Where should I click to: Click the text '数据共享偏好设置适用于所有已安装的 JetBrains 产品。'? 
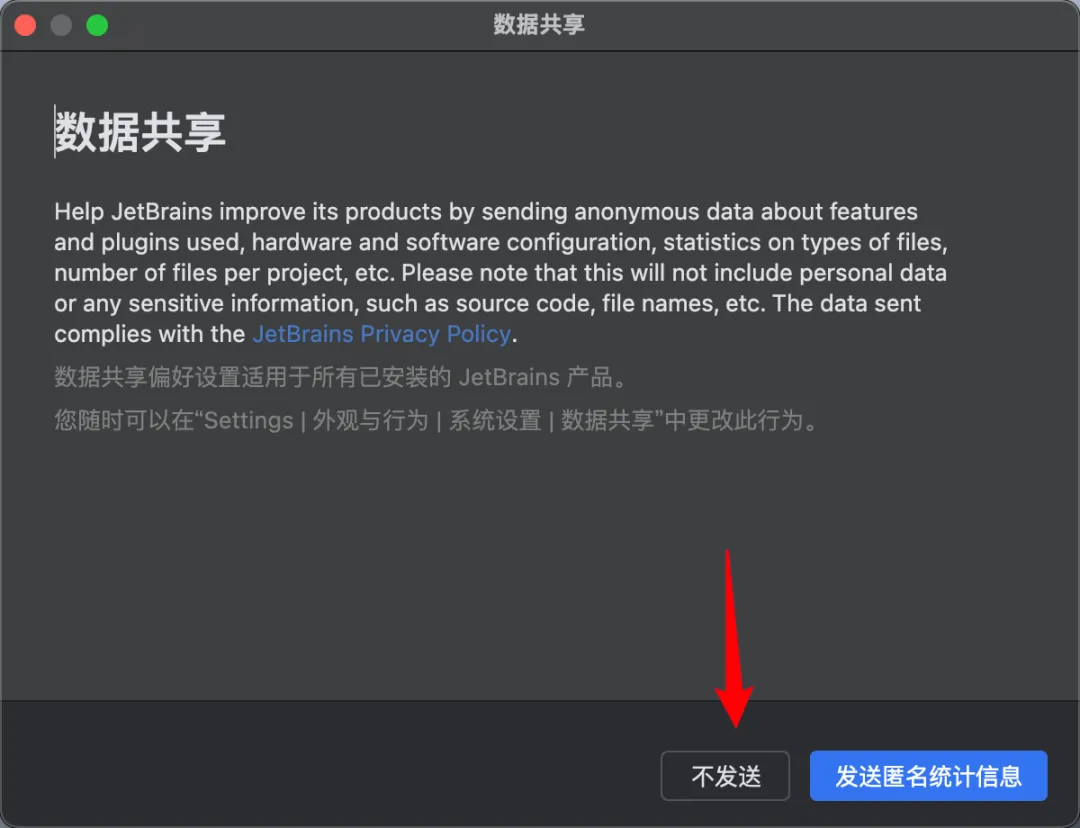click(342, 377)
